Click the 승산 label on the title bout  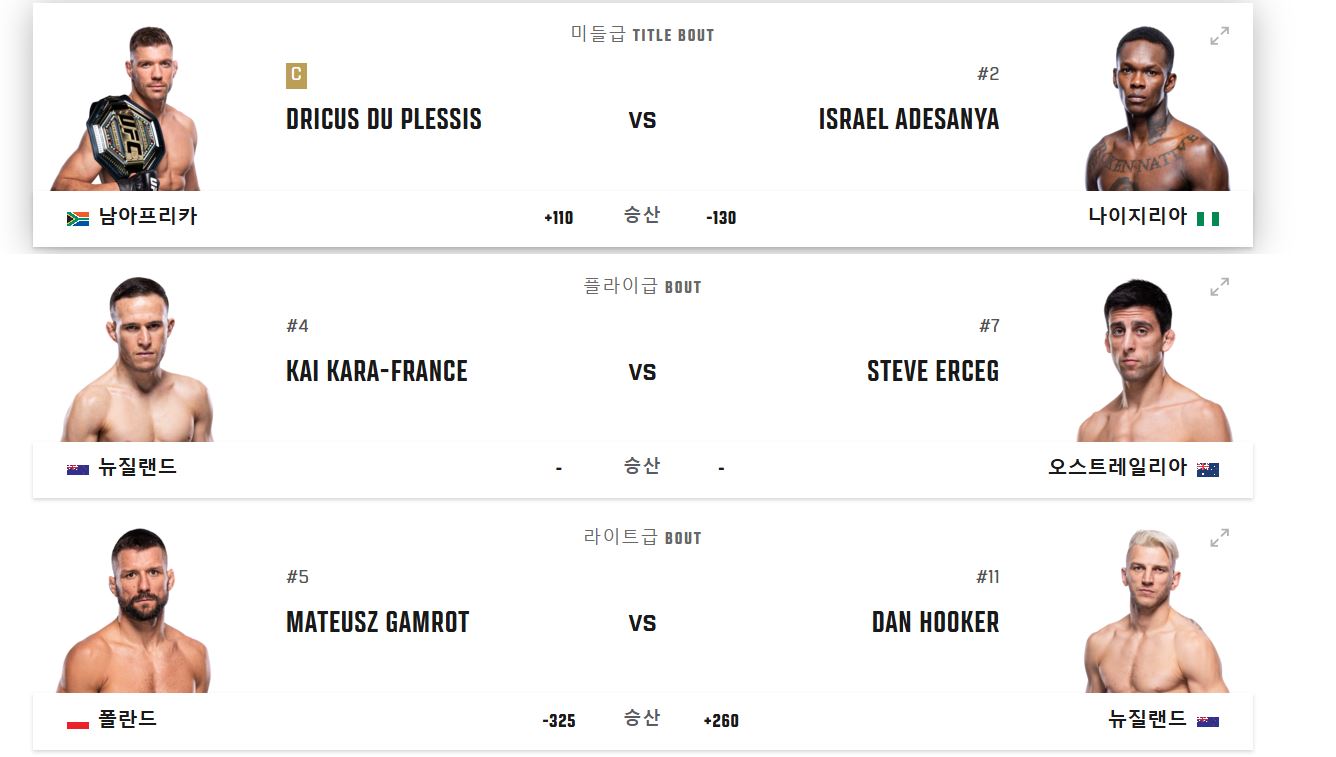(x=643, y=215)
